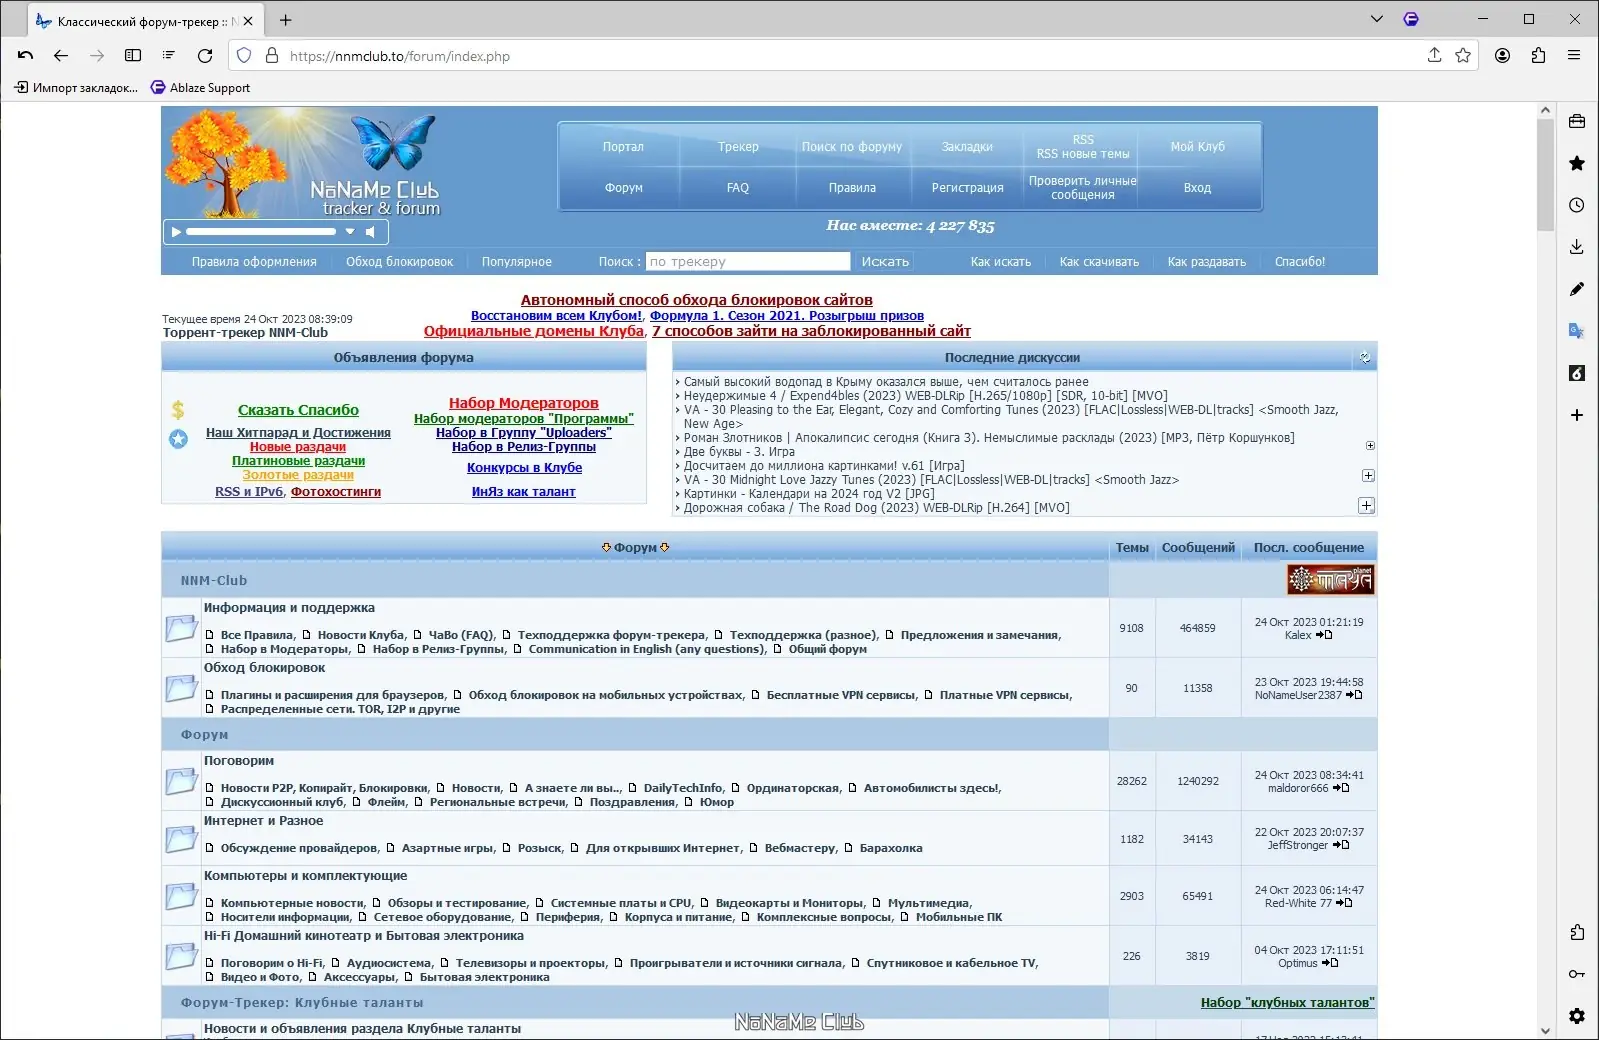This screenshot has height=1040, width=1599.
Task: Open the radio player dropdown arrow
Action: point(350,232)
